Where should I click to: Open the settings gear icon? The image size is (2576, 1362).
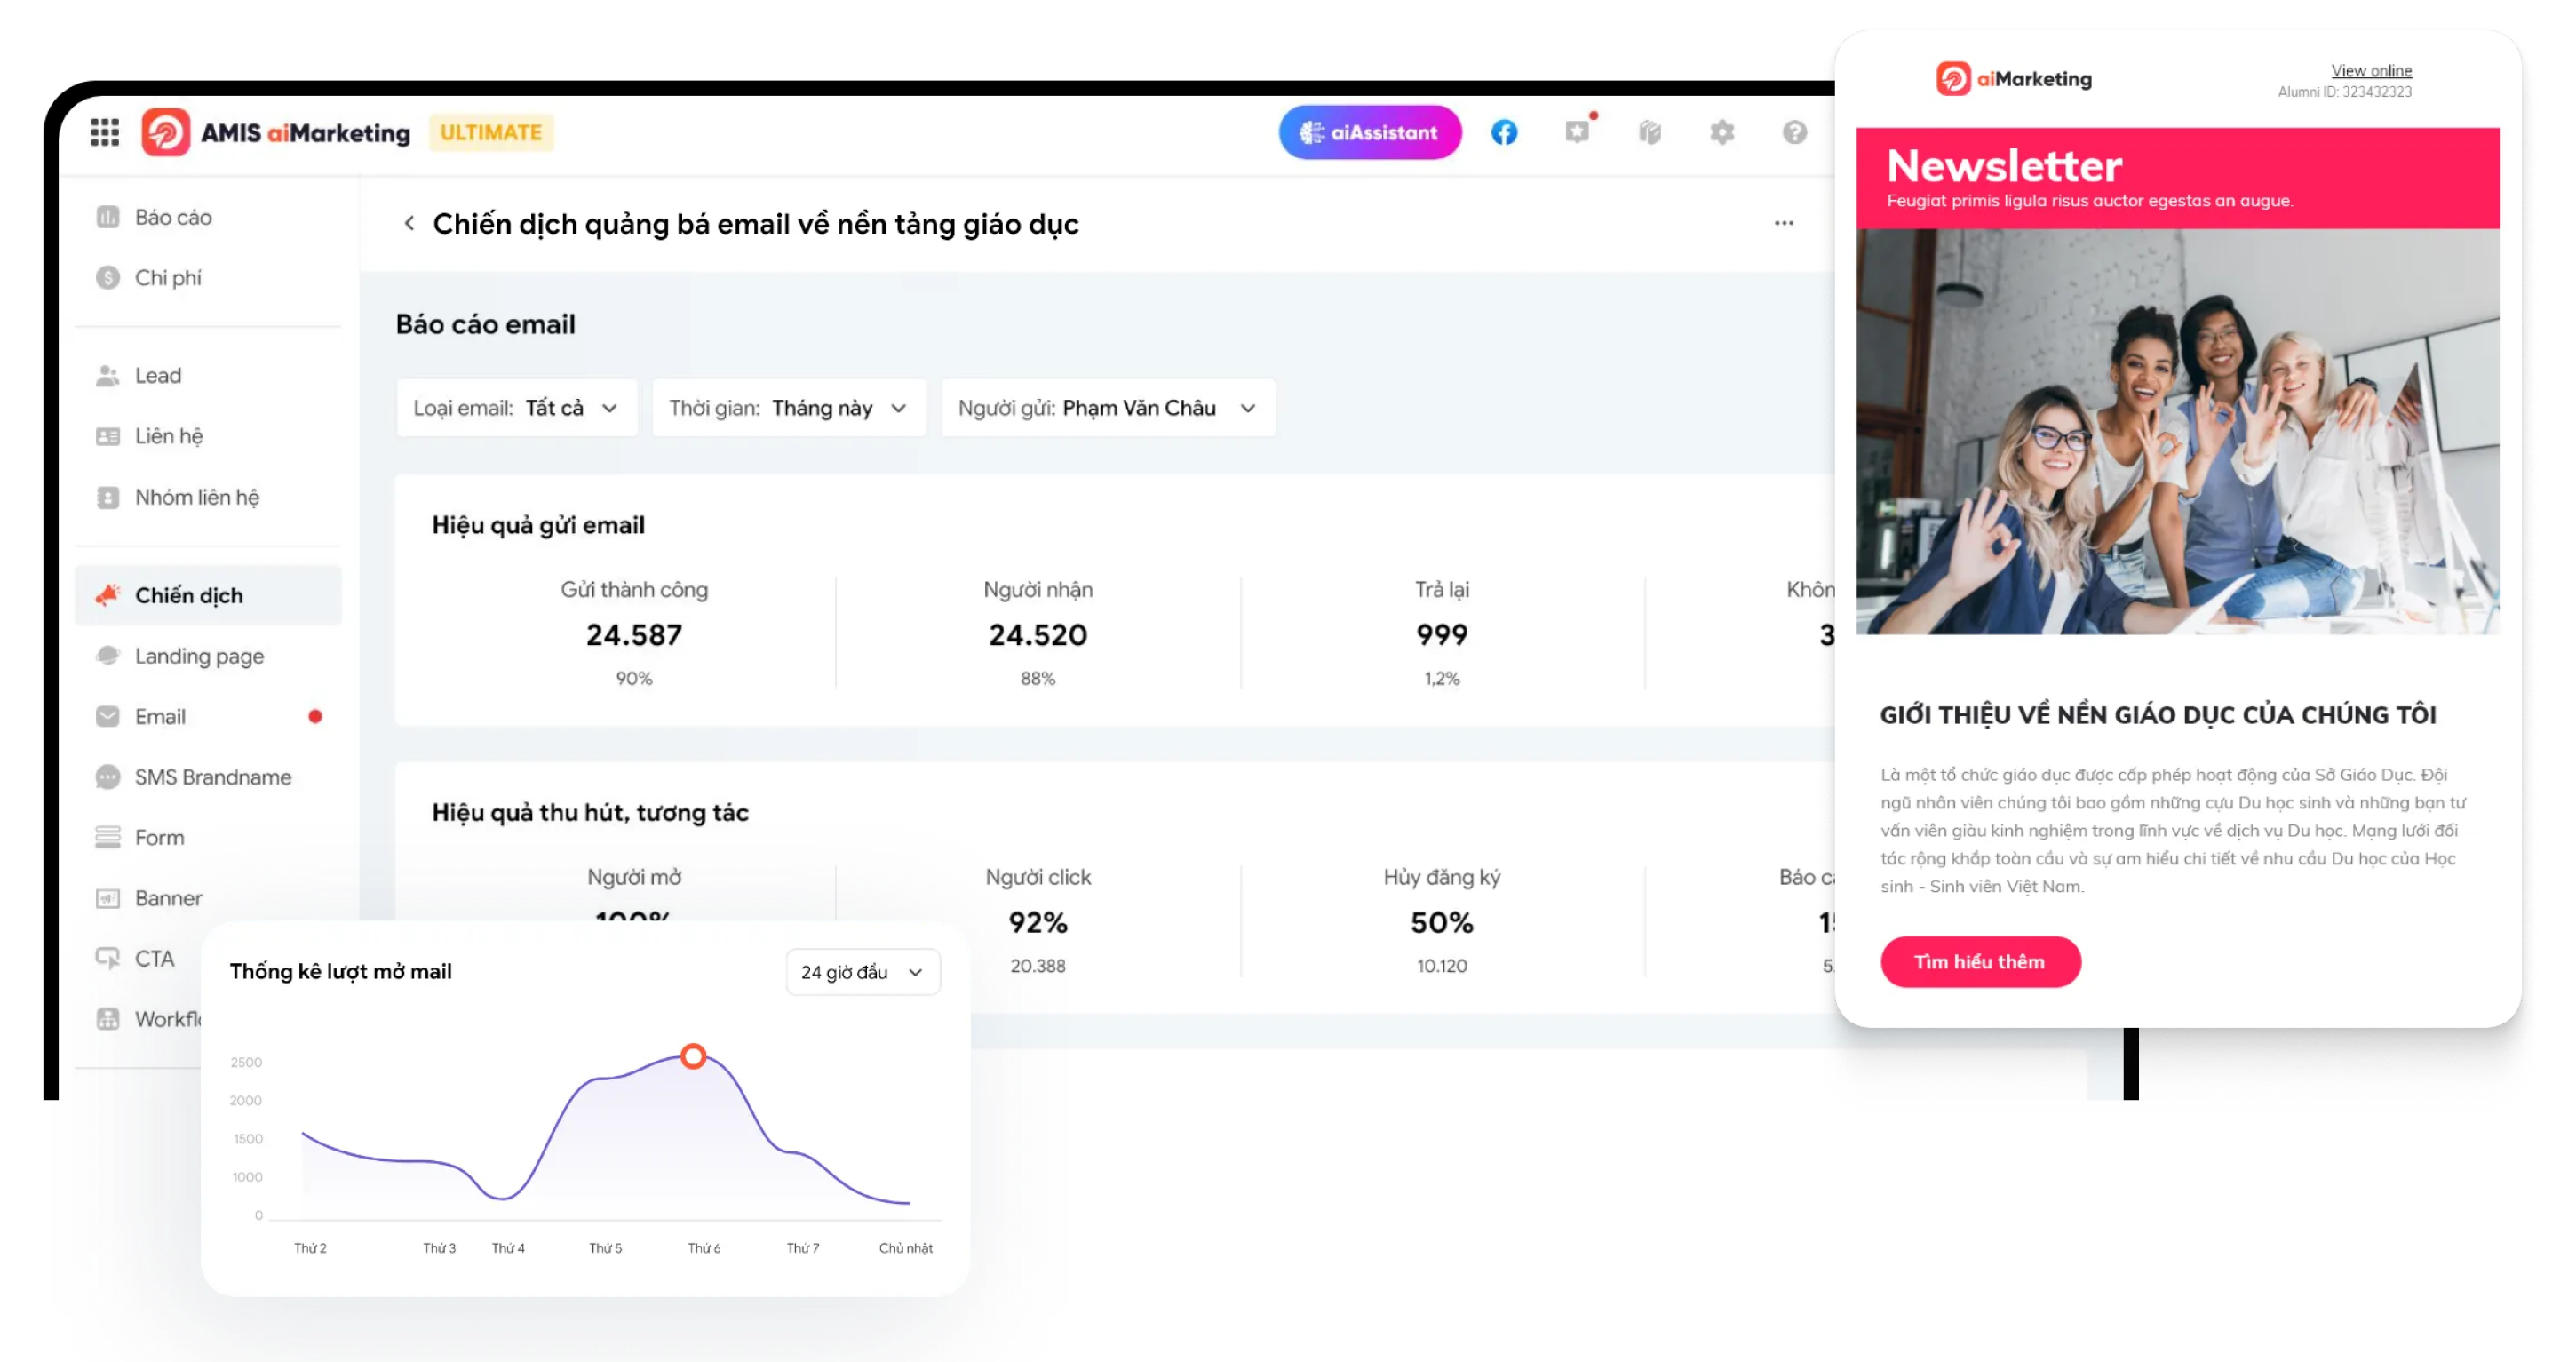coord(1722,132)
